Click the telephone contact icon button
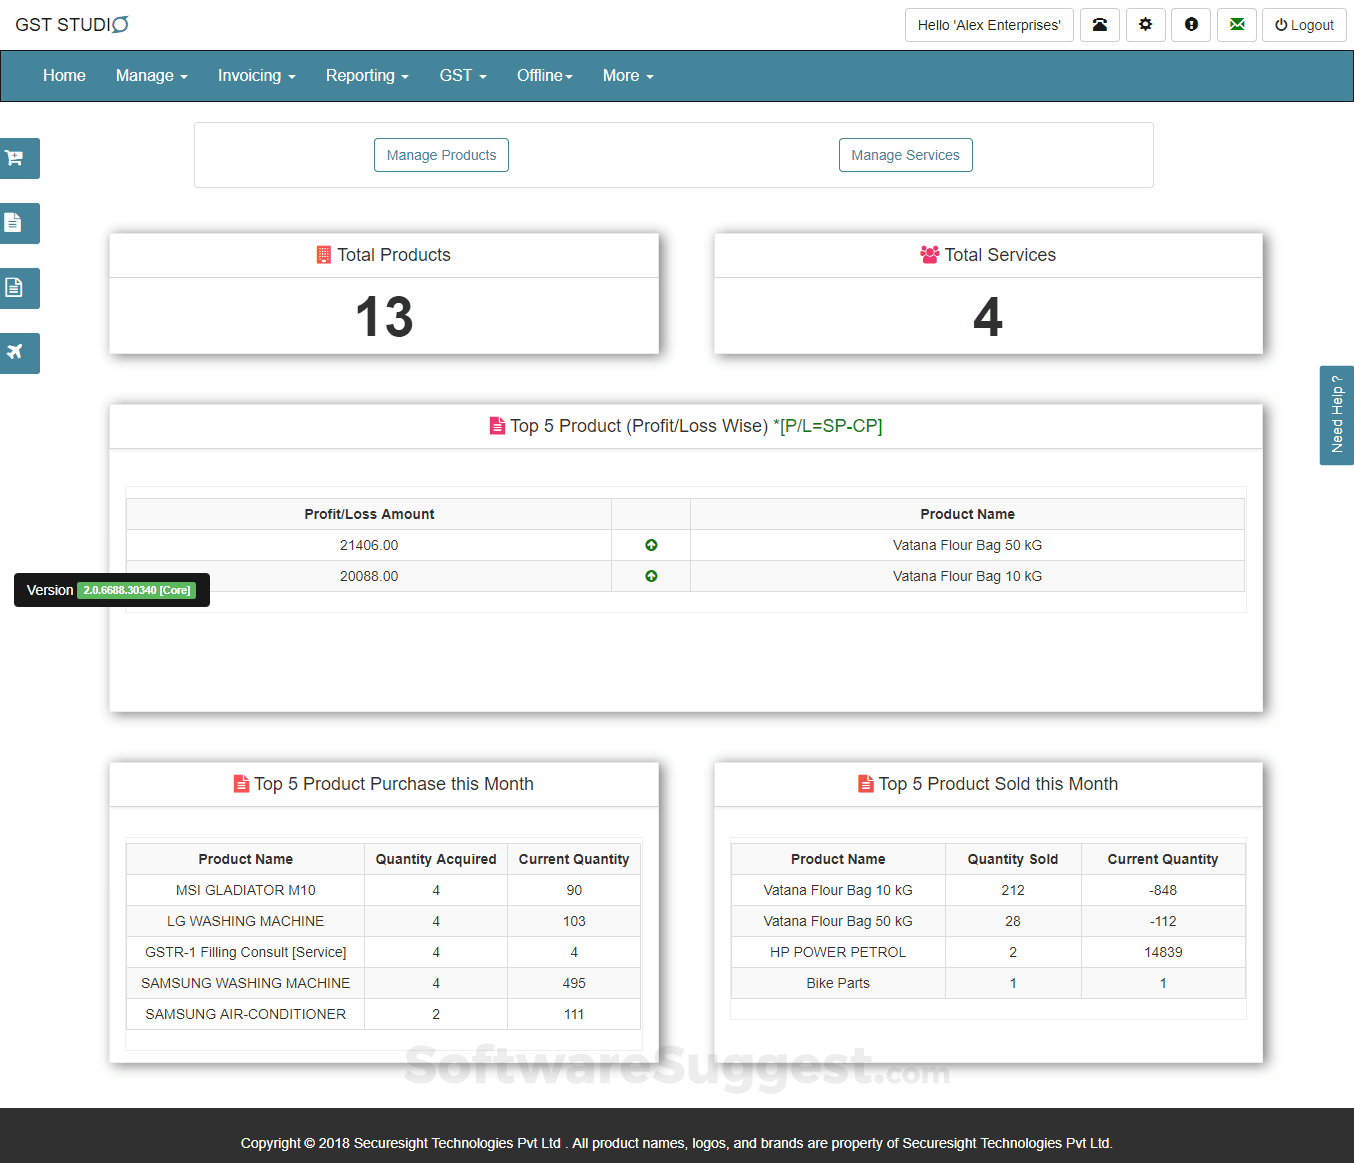Viewport: 1354px width, 1163px height. pyautogui.click(x=1099, y=25)
